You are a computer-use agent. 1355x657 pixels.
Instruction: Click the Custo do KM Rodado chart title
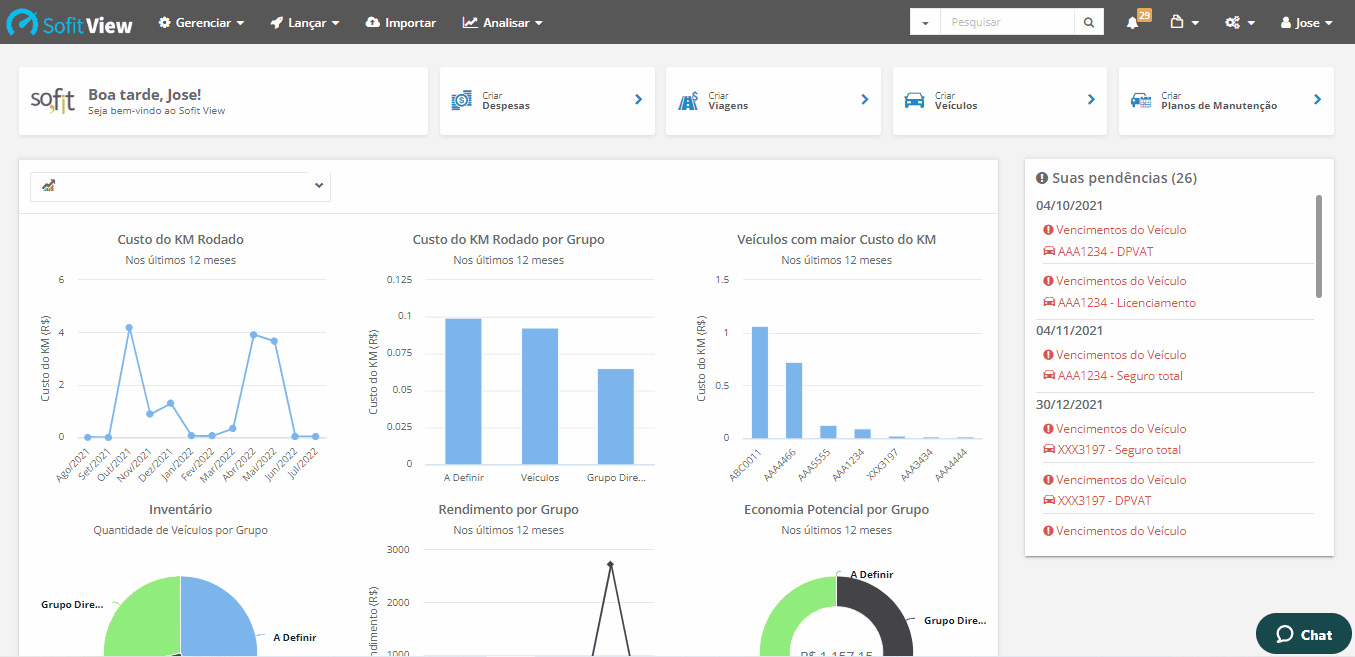coord(181,239)
